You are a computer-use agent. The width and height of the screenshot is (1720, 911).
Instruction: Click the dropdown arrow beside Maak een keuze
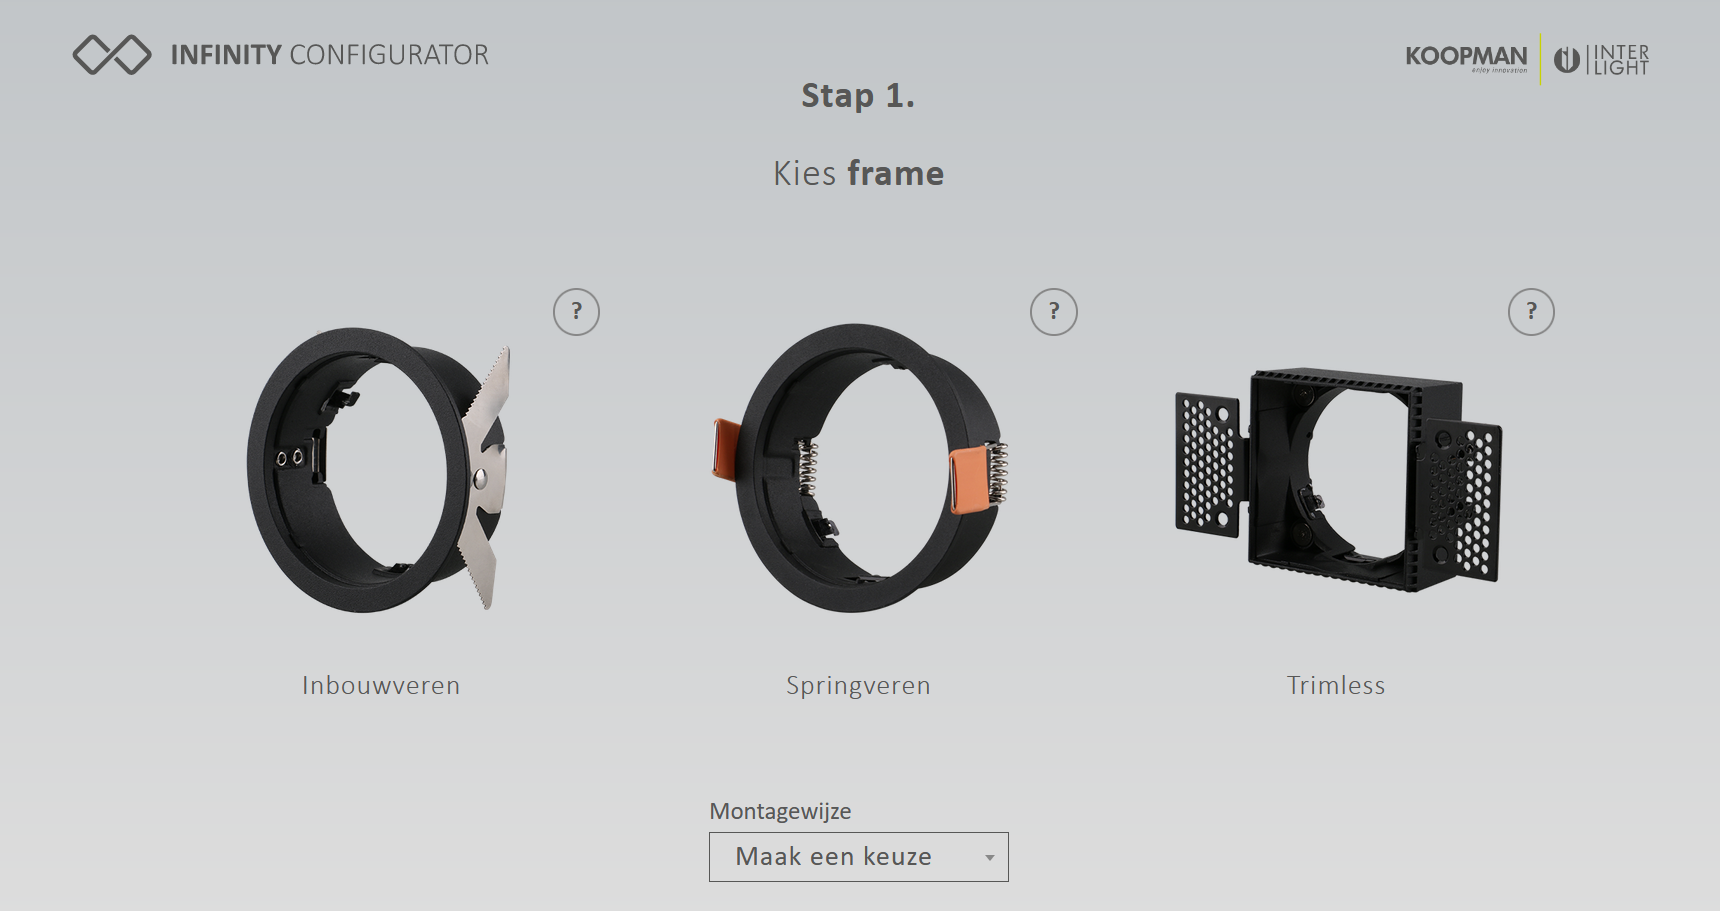click(990, 858)
